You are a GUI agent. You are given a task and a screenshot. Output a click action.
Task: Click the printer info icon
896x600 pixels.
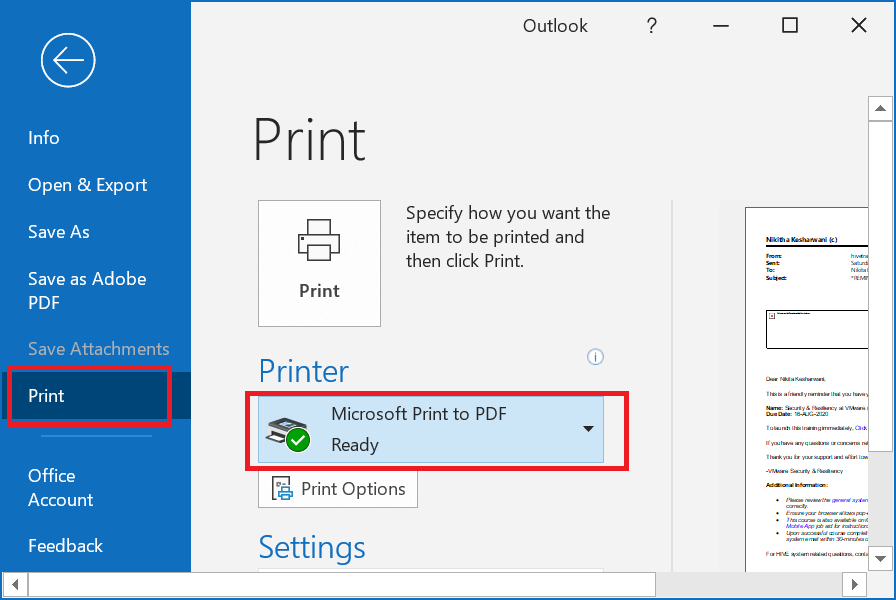pos(595,357)
